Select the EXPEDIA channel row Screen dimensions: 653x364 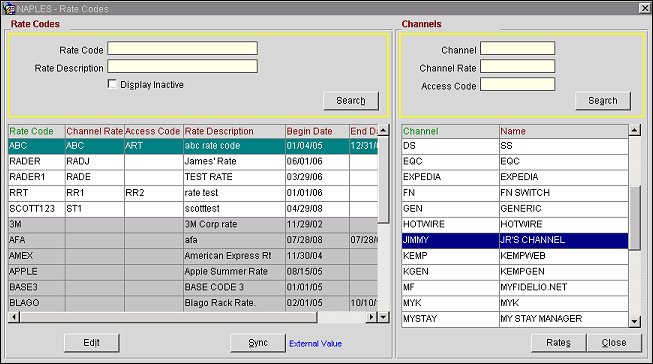(x=515, y=177)
